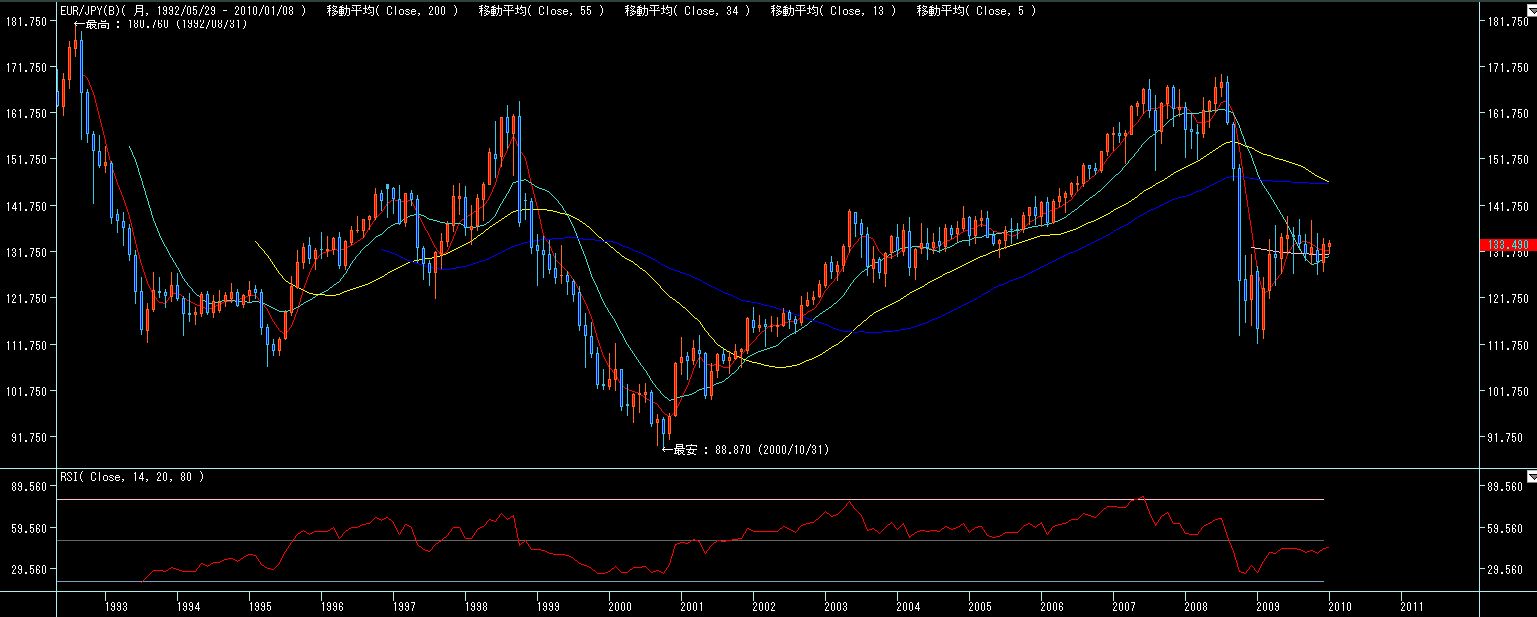Click the 2003 year label
The width and height of the screenshot is (1537, 617).
[x=836, y=606]
